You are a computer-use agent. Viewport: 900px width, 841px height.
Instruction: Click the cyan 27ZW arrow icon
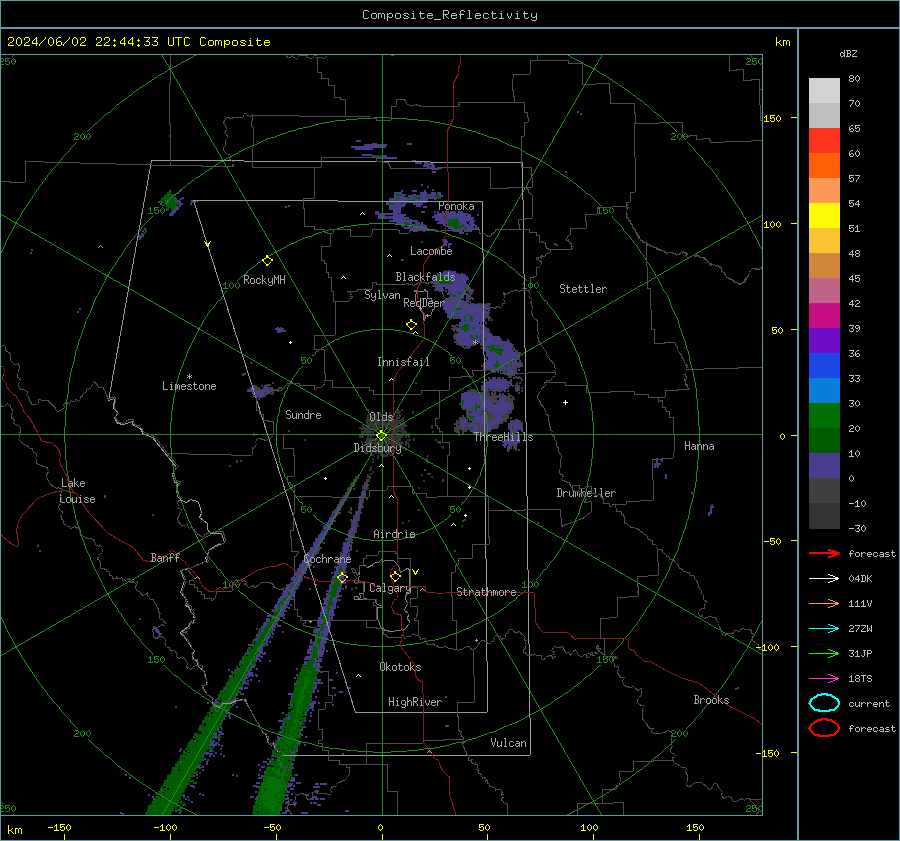(824, 629)
